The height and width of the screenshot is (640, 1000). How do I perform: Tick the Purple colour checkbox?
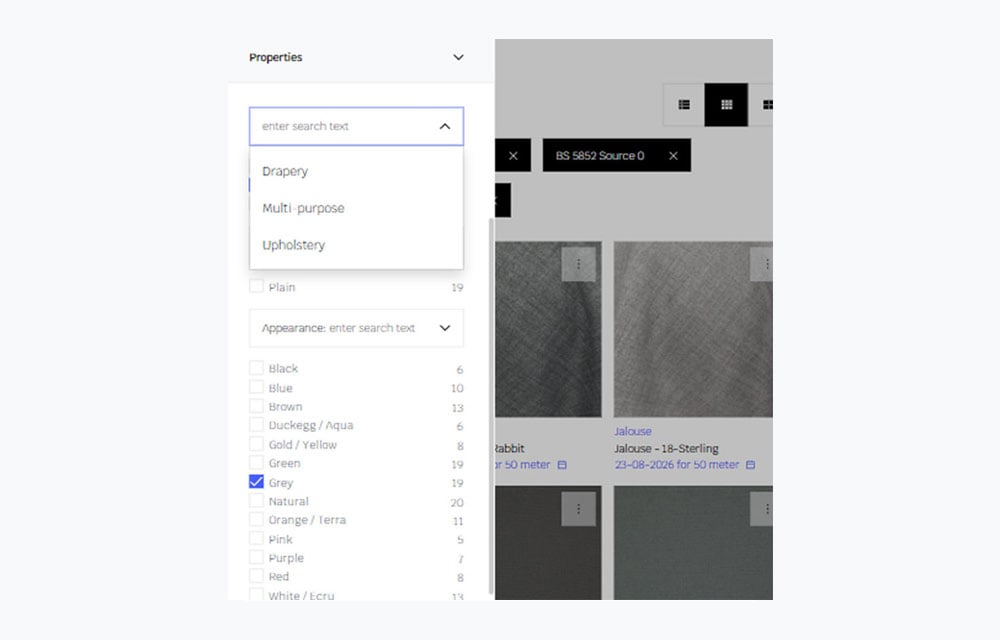point(256,557)
